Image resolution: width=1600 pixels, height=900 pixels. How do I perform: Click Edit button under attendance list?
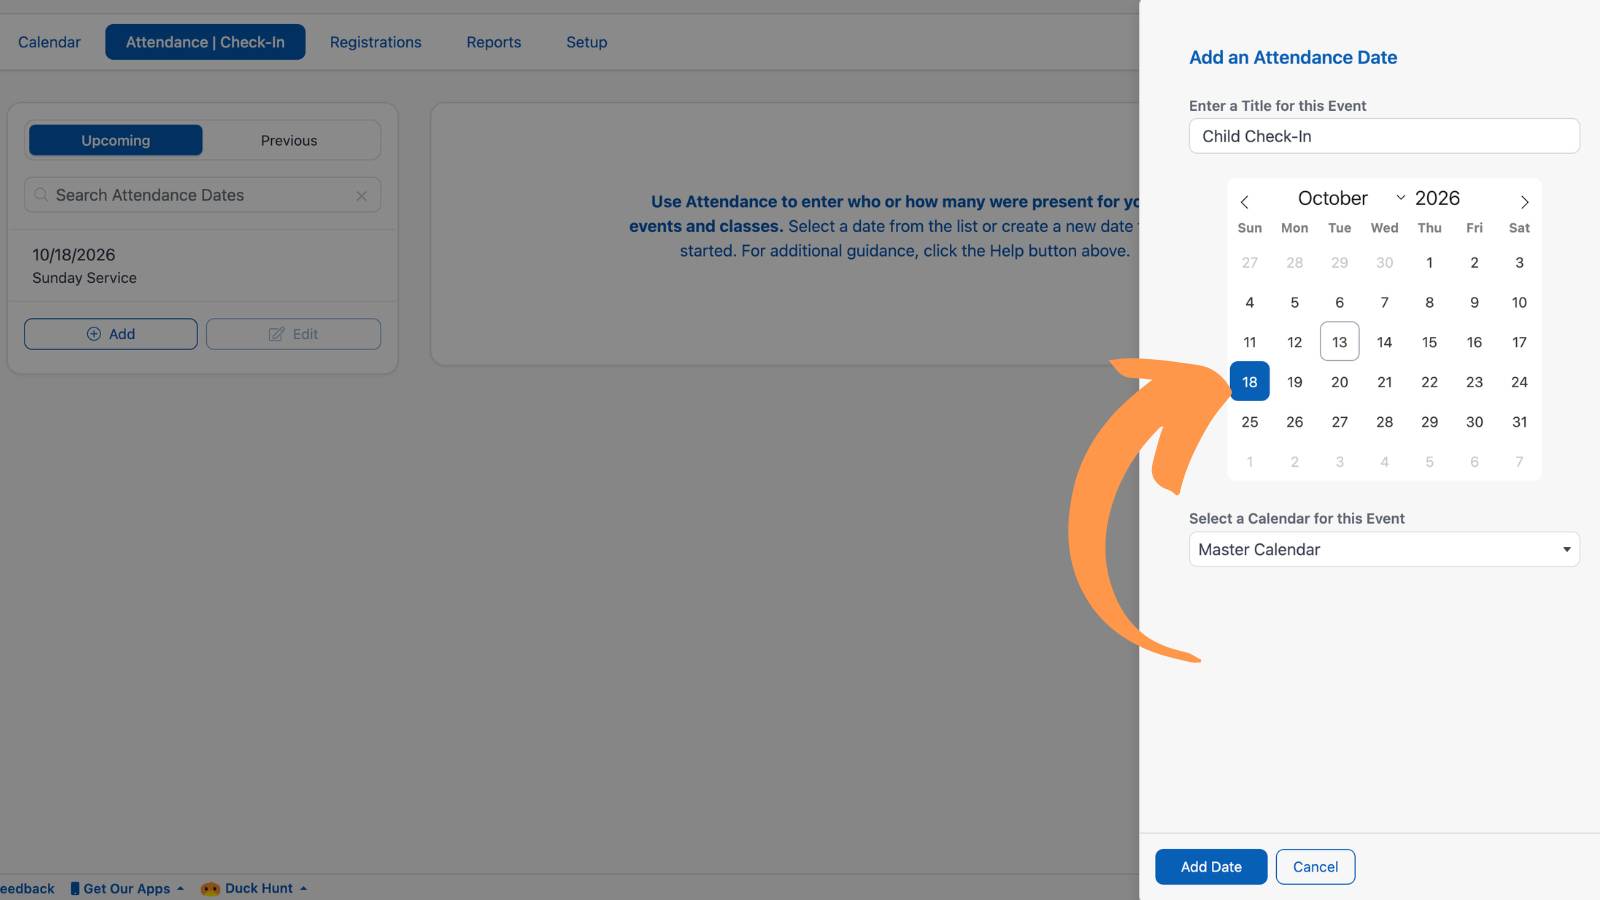[x=293, y=334]
